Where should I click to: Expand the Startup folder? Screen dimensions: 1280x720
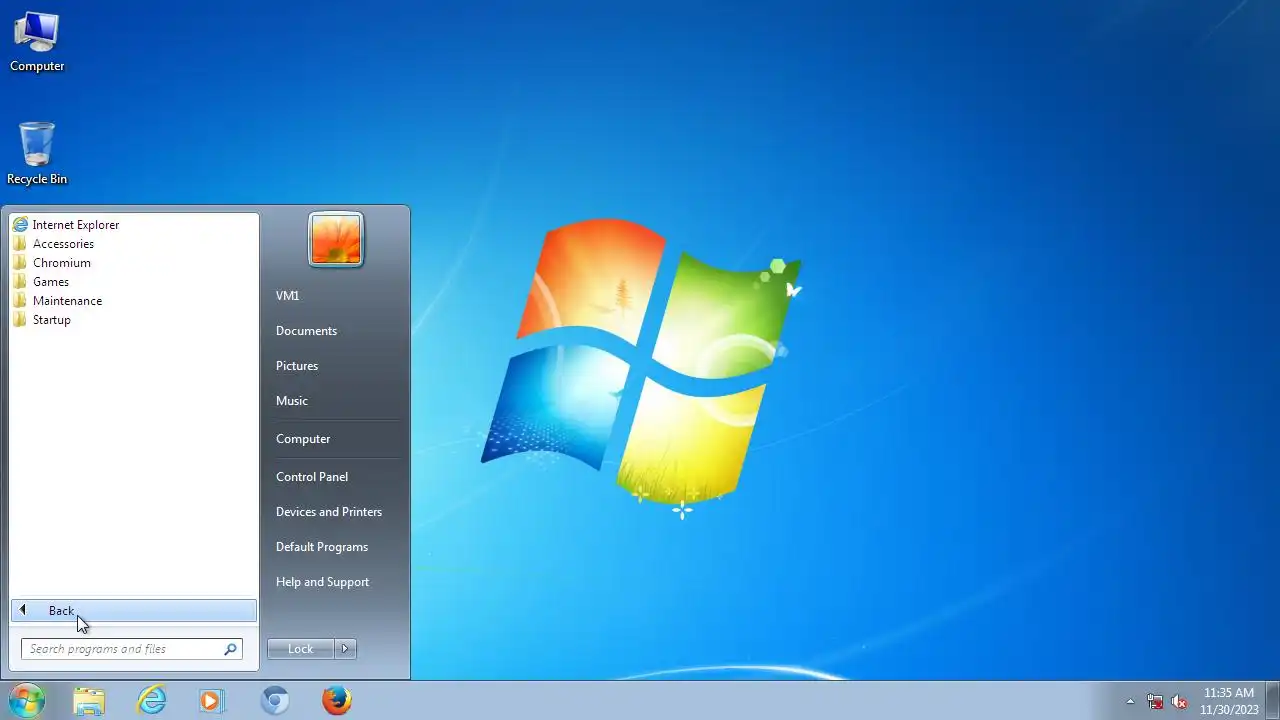pos(134,320)
